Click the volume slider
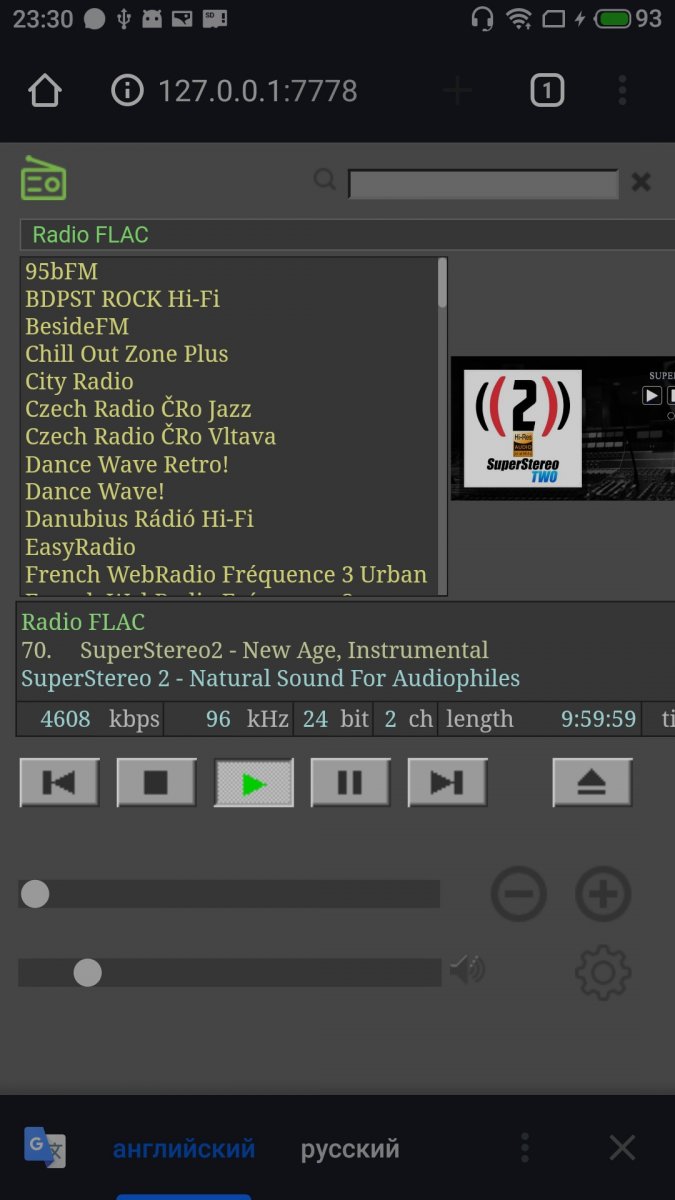675x1200 pixels. tap(229, 972)
